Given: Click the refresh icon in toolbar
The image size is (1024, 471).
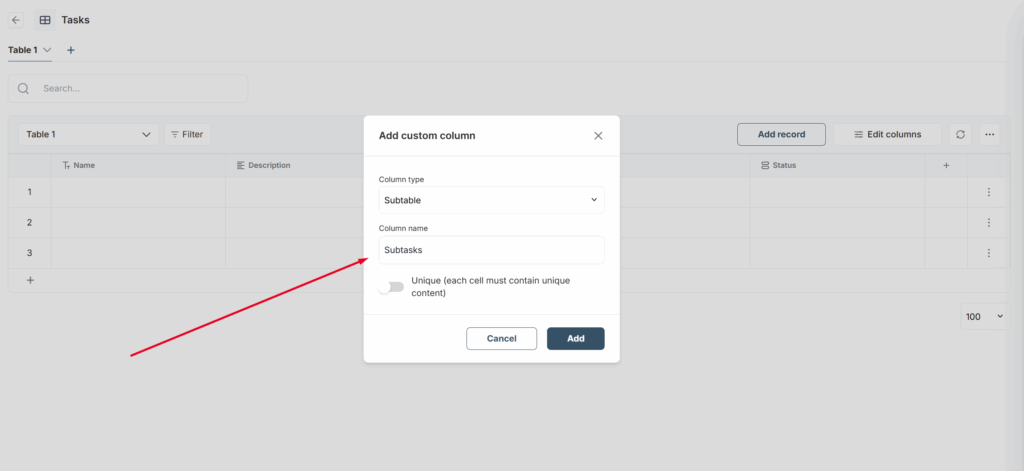Looking at the screenshot, I should 960,134.
